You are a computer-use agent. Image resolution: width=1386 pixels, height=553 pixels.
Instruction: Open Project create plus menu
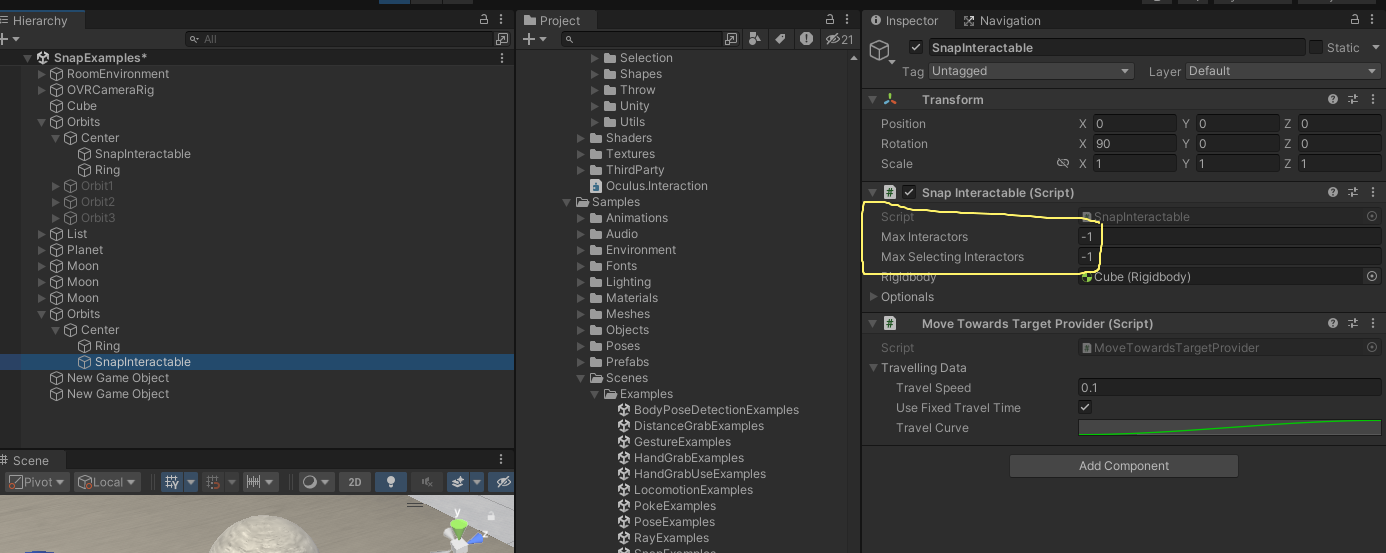535,39
